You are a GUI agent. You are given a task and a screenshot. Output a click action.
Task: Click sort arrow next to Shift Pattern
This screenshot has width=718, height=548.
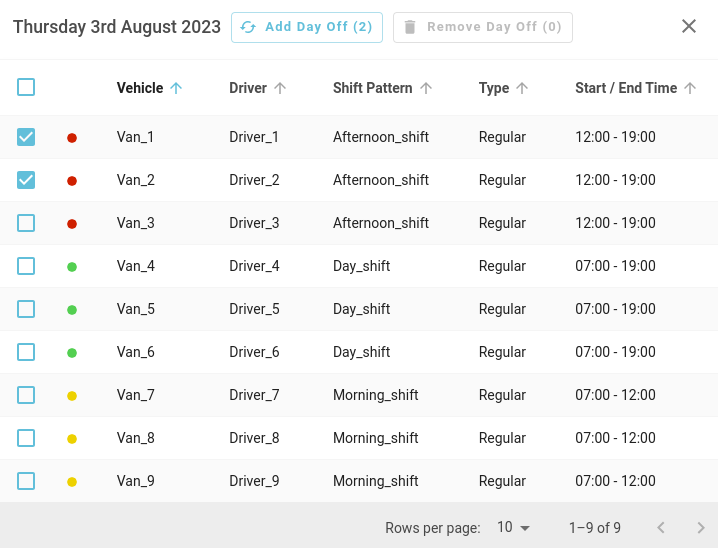(426, 88)
